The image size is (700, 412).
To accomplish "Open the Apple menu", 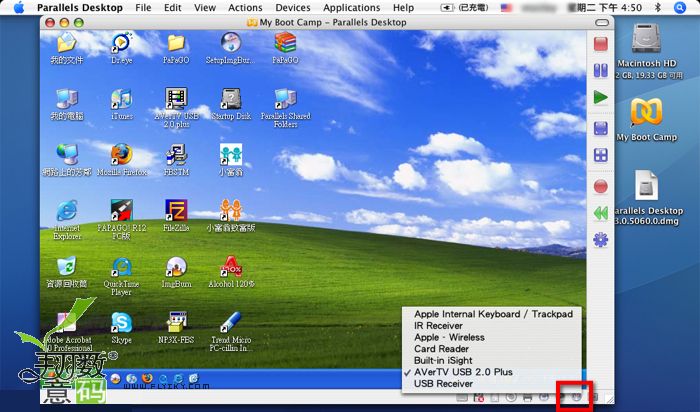I will coord(18,8).
